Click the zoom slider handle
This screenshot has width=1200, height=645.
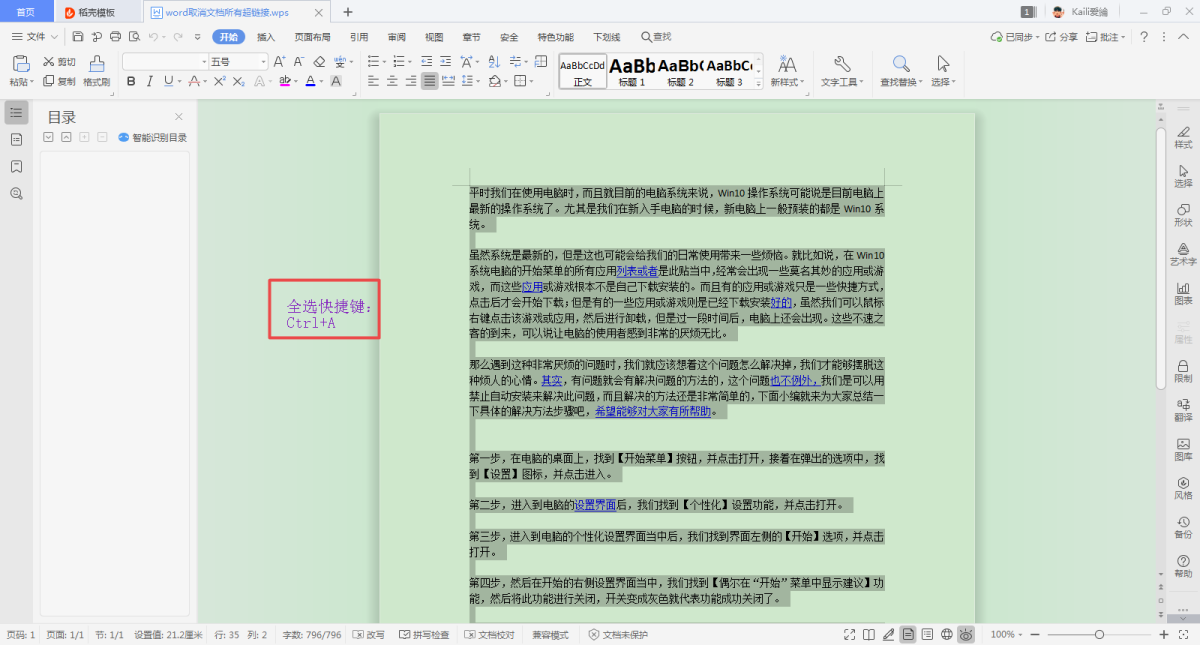(x=1099, y=634)
